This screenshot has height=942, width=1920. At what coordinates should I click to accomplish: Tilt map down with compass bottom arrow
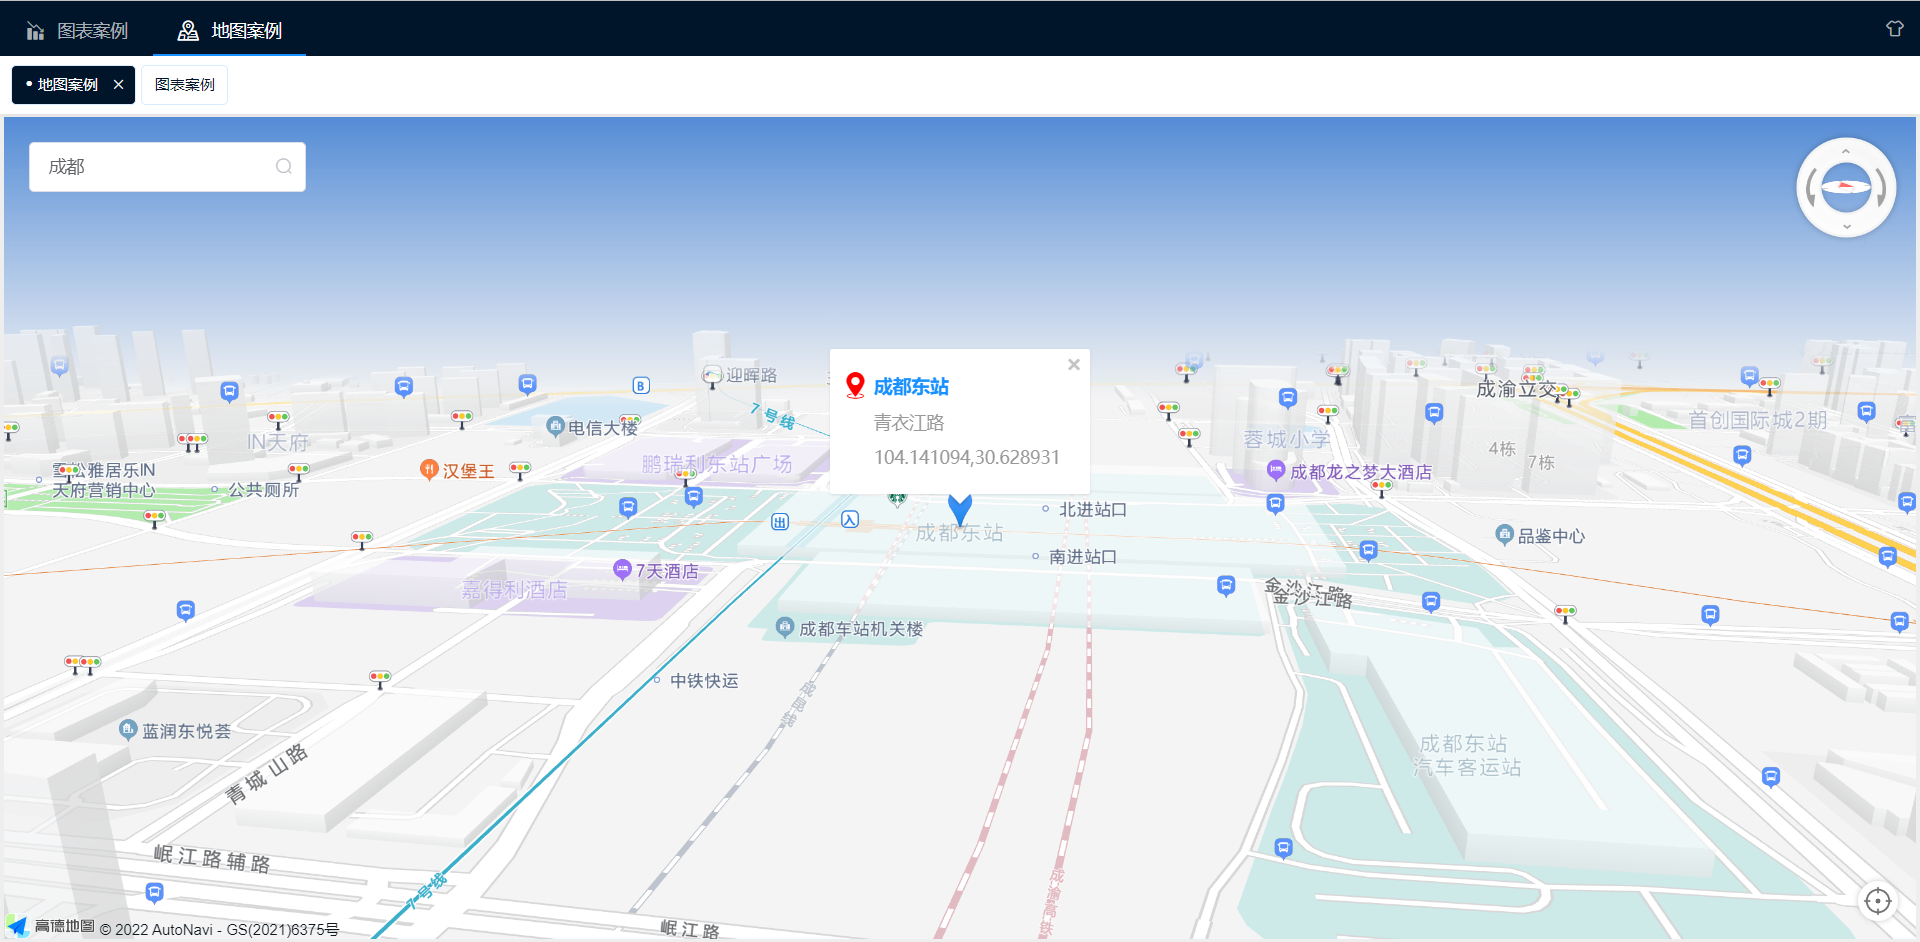[x=1846, y=226]
